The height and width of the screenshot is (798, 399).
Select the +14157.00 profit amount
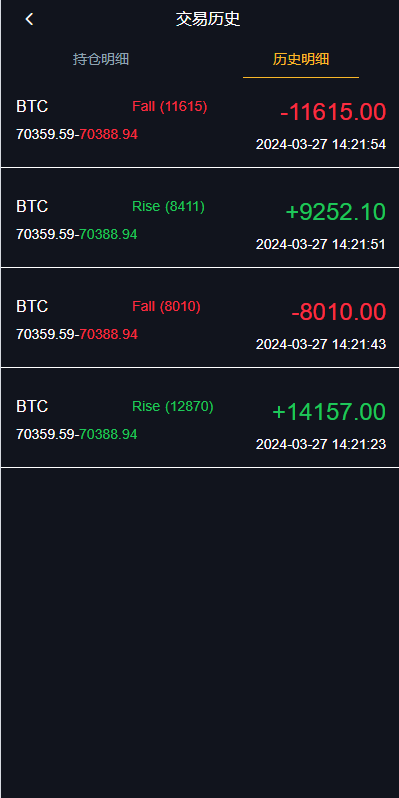pyautogui.click(x=329, y=411)
